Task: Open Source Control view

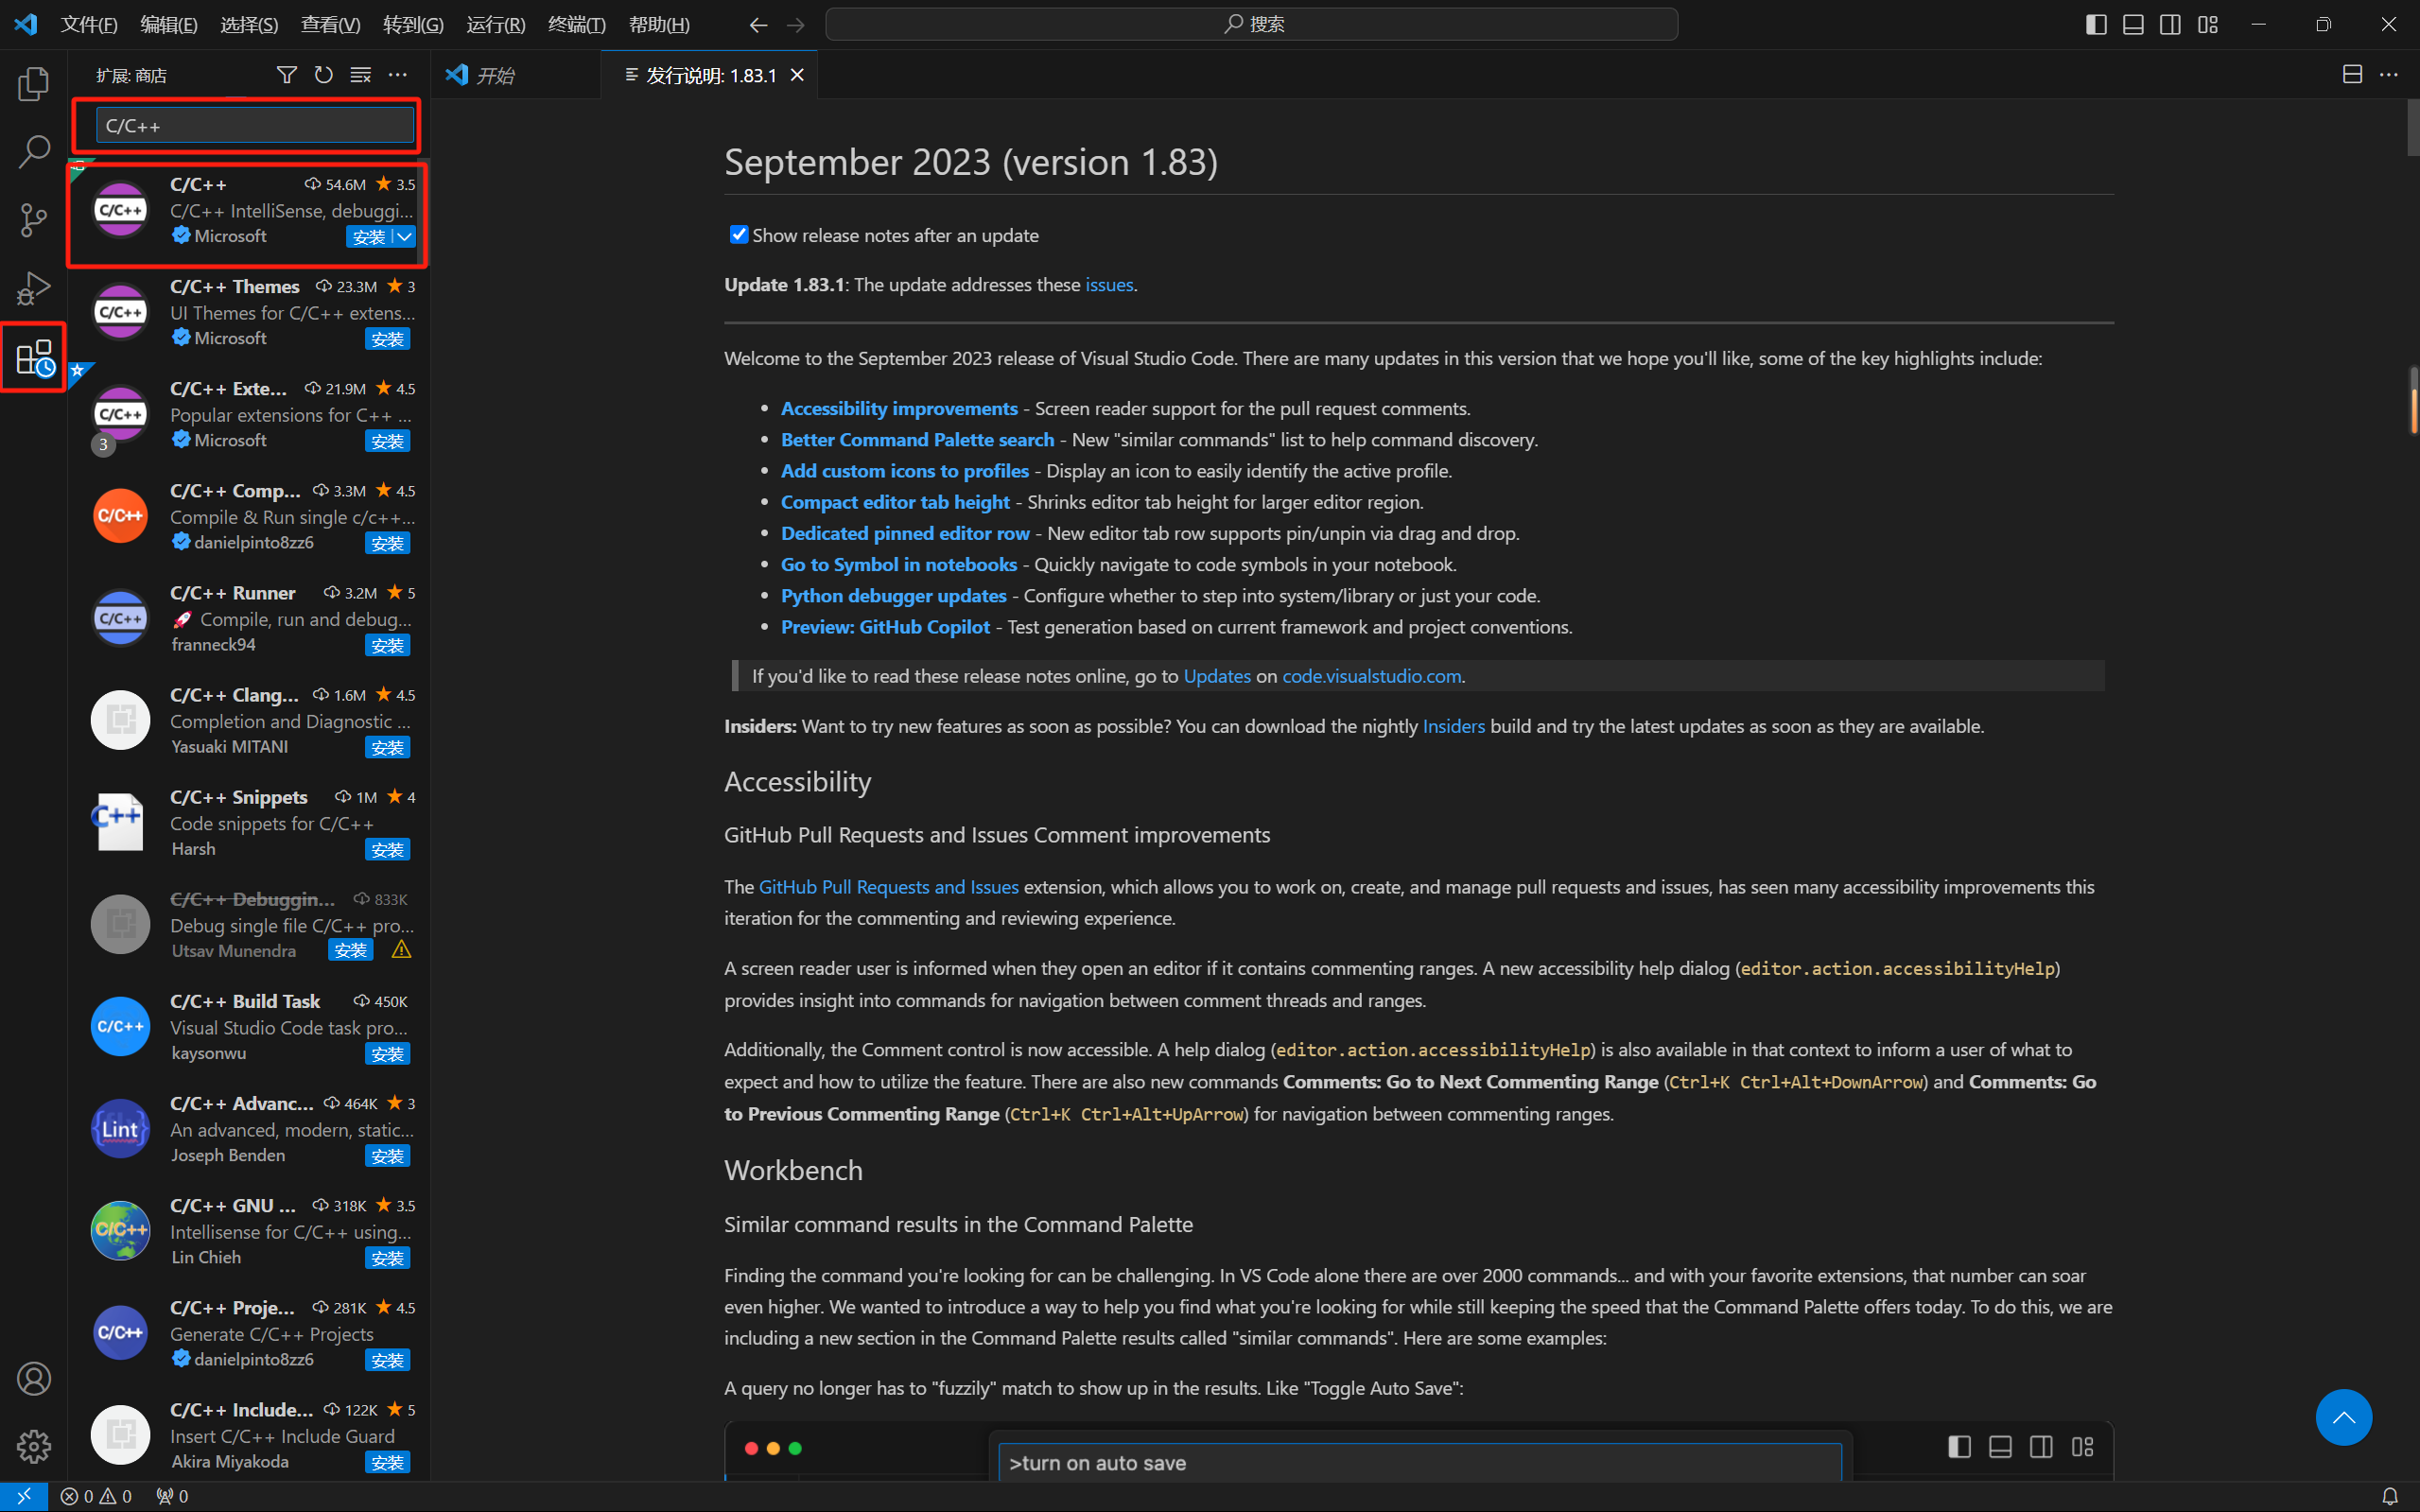Action: [x=33, y=220]
